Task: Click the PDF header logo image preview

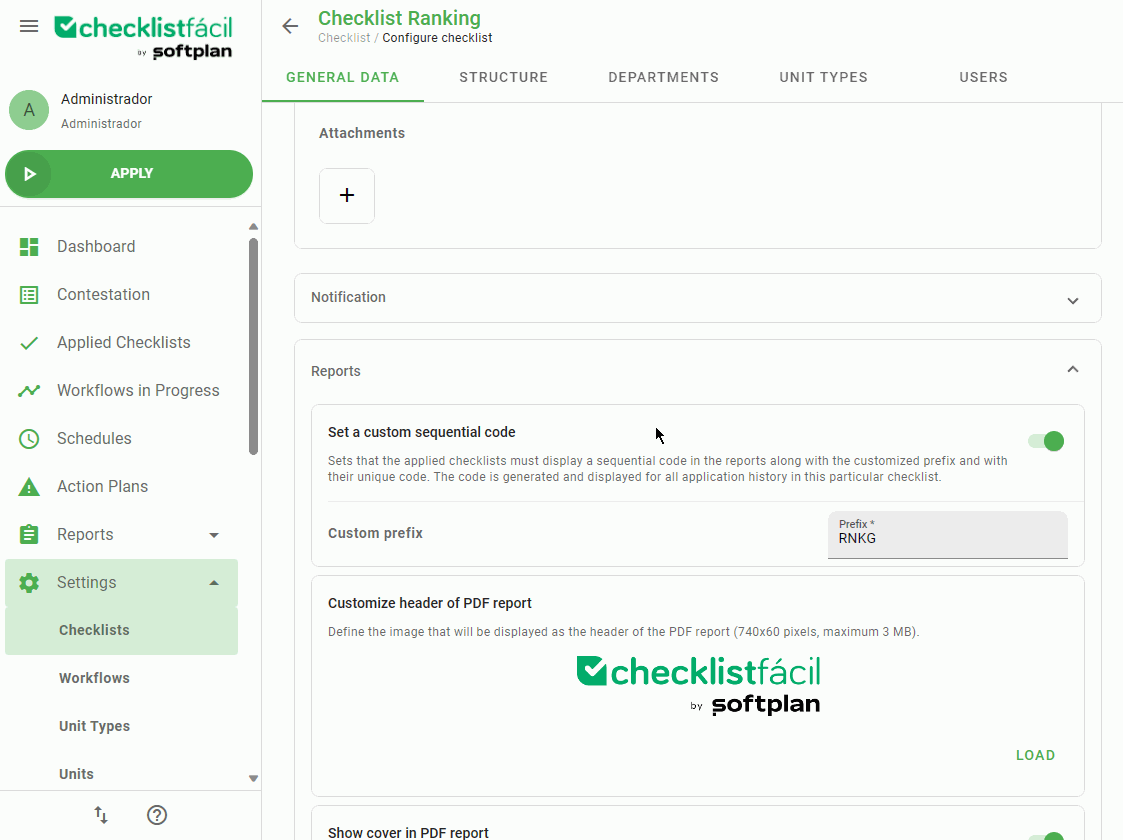Action: coord(698,685)
